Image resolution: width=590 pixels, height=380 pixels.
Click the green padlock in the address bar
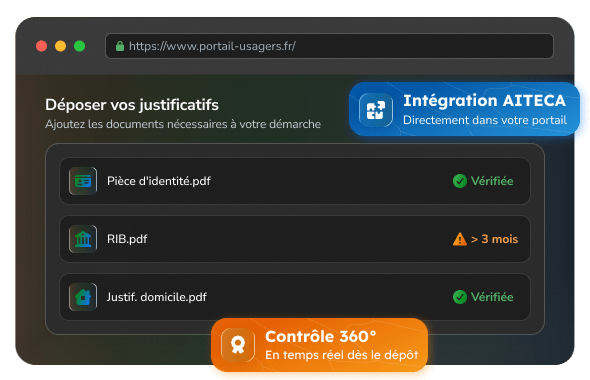[120, 46]
